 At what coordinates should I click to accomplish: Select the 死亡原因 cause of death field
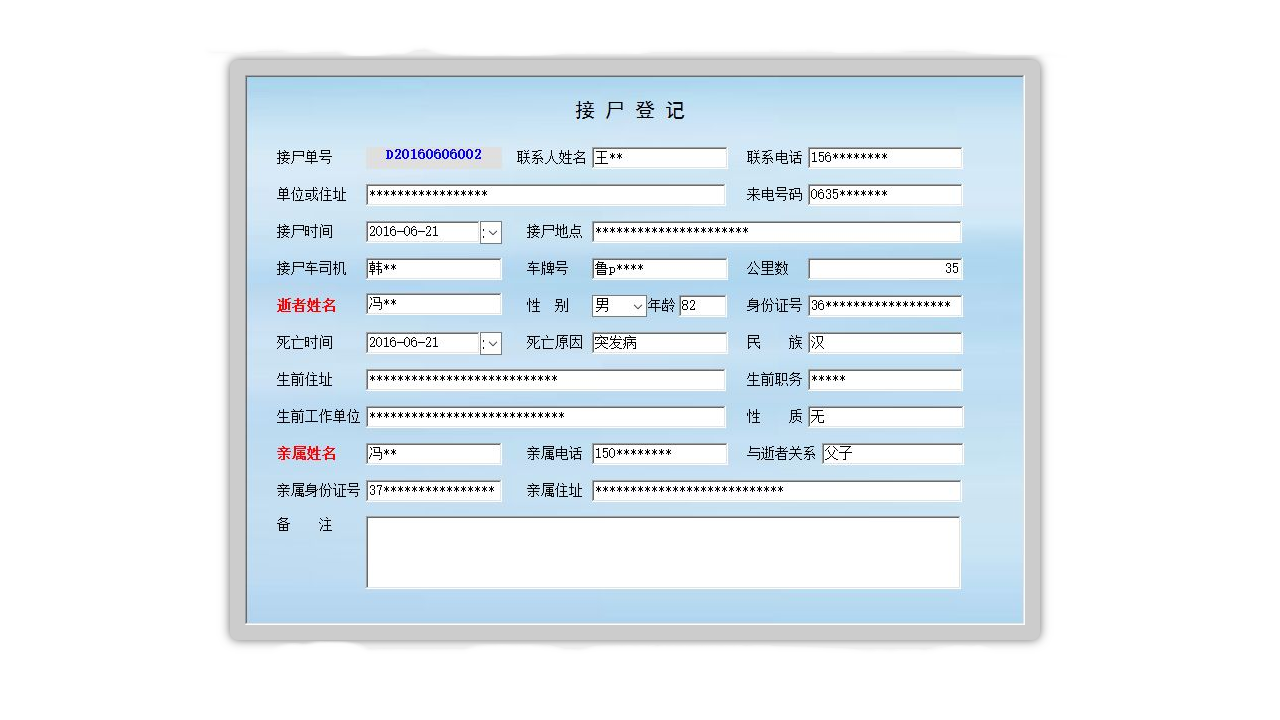tap(658, 342)
